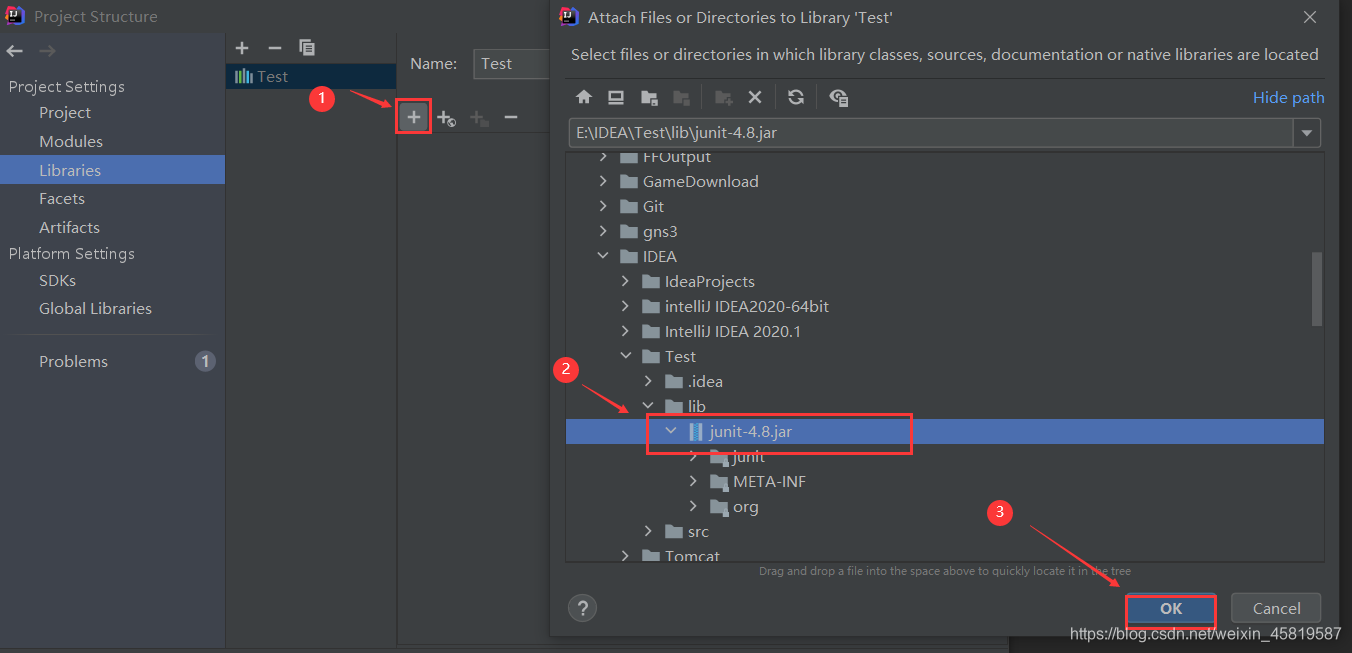1352x653 pixels.
Task: Click the New Folder toolbar icon
Action: [x=724, y=97]
